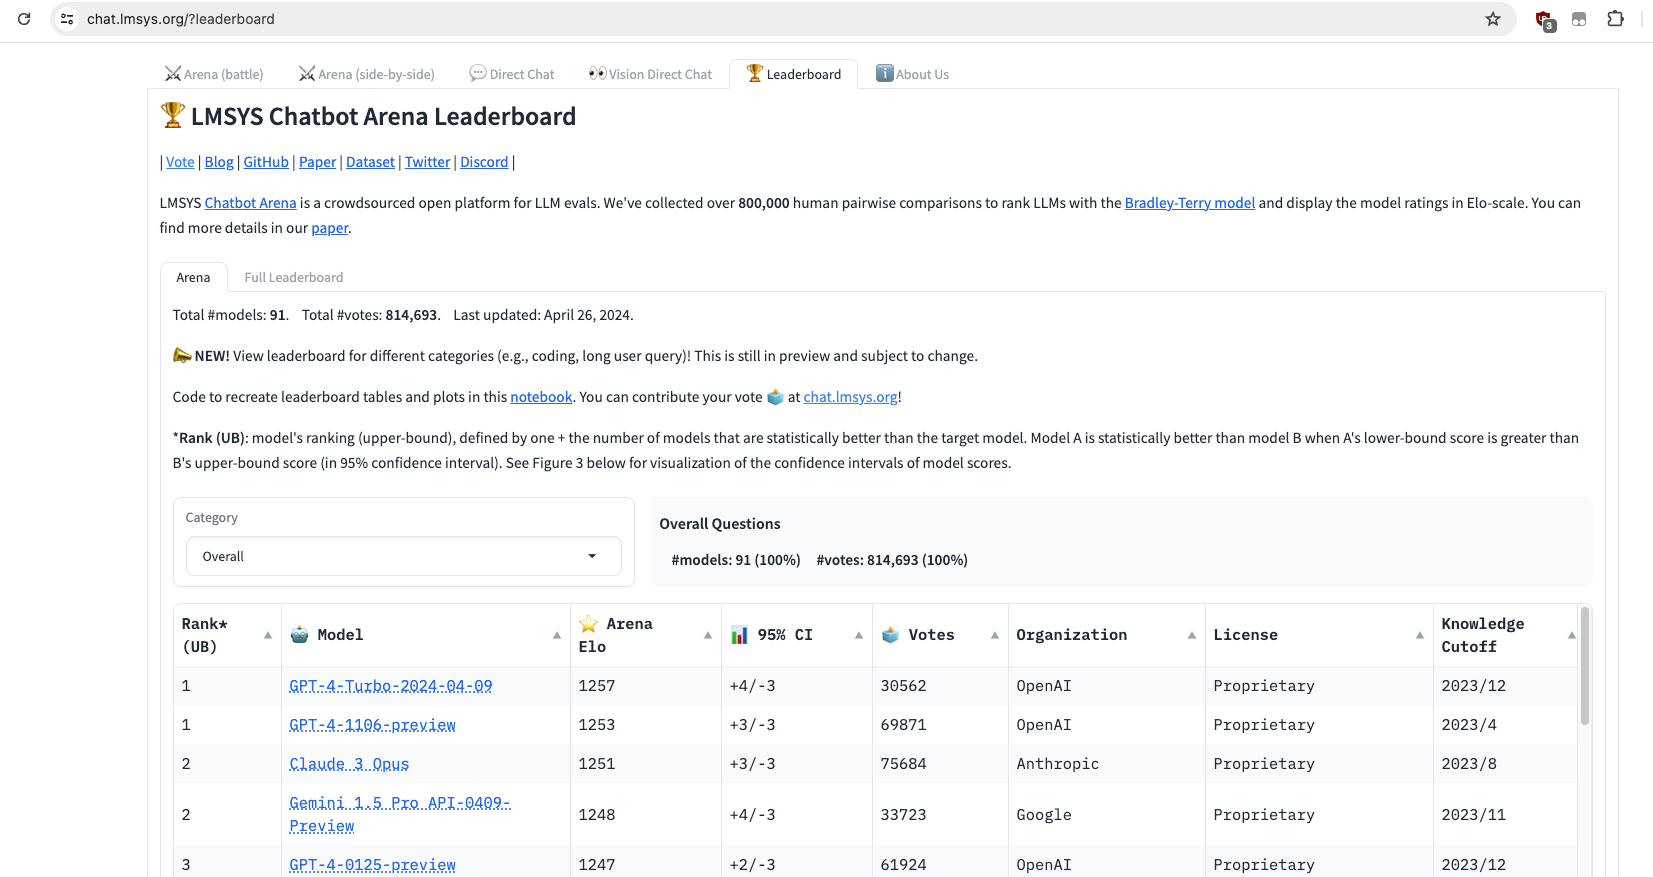Click the votes value 75684
Screen dimensions: 1653x877
(903, 764)
